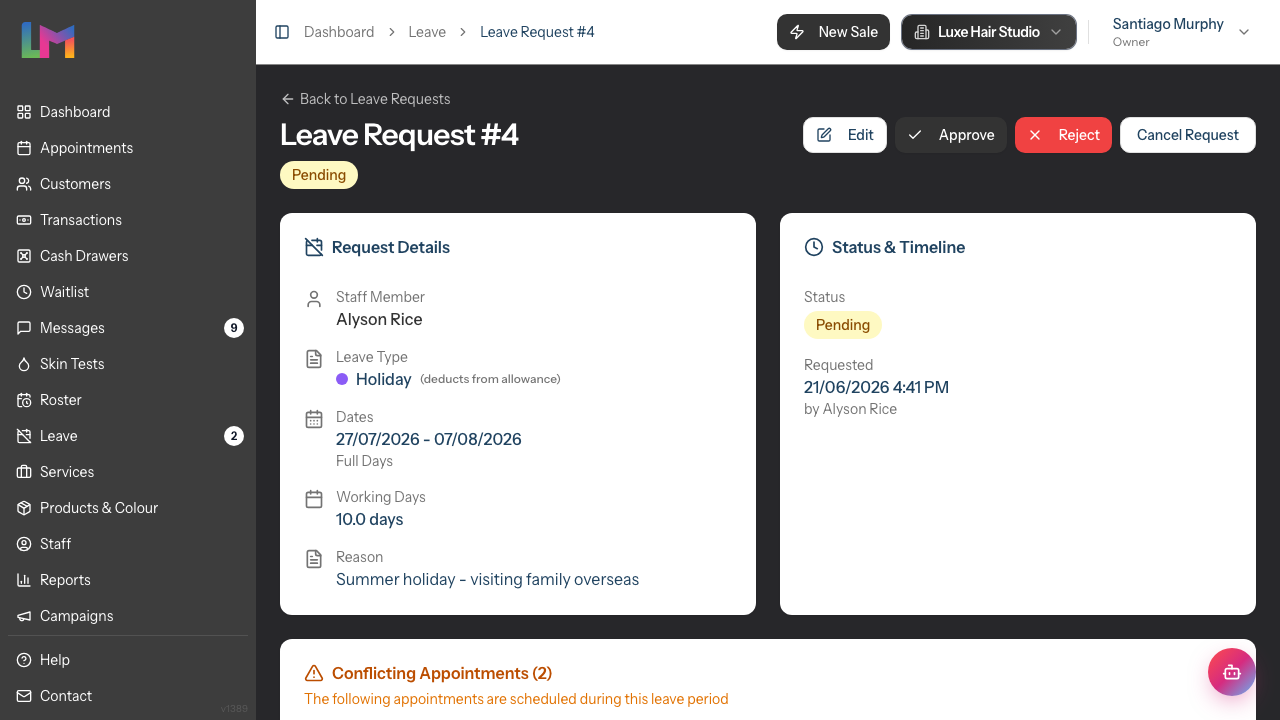The image size is (1280, 720).
Task: Click the Waitlist clock icon
Action: tap(24, 292)
